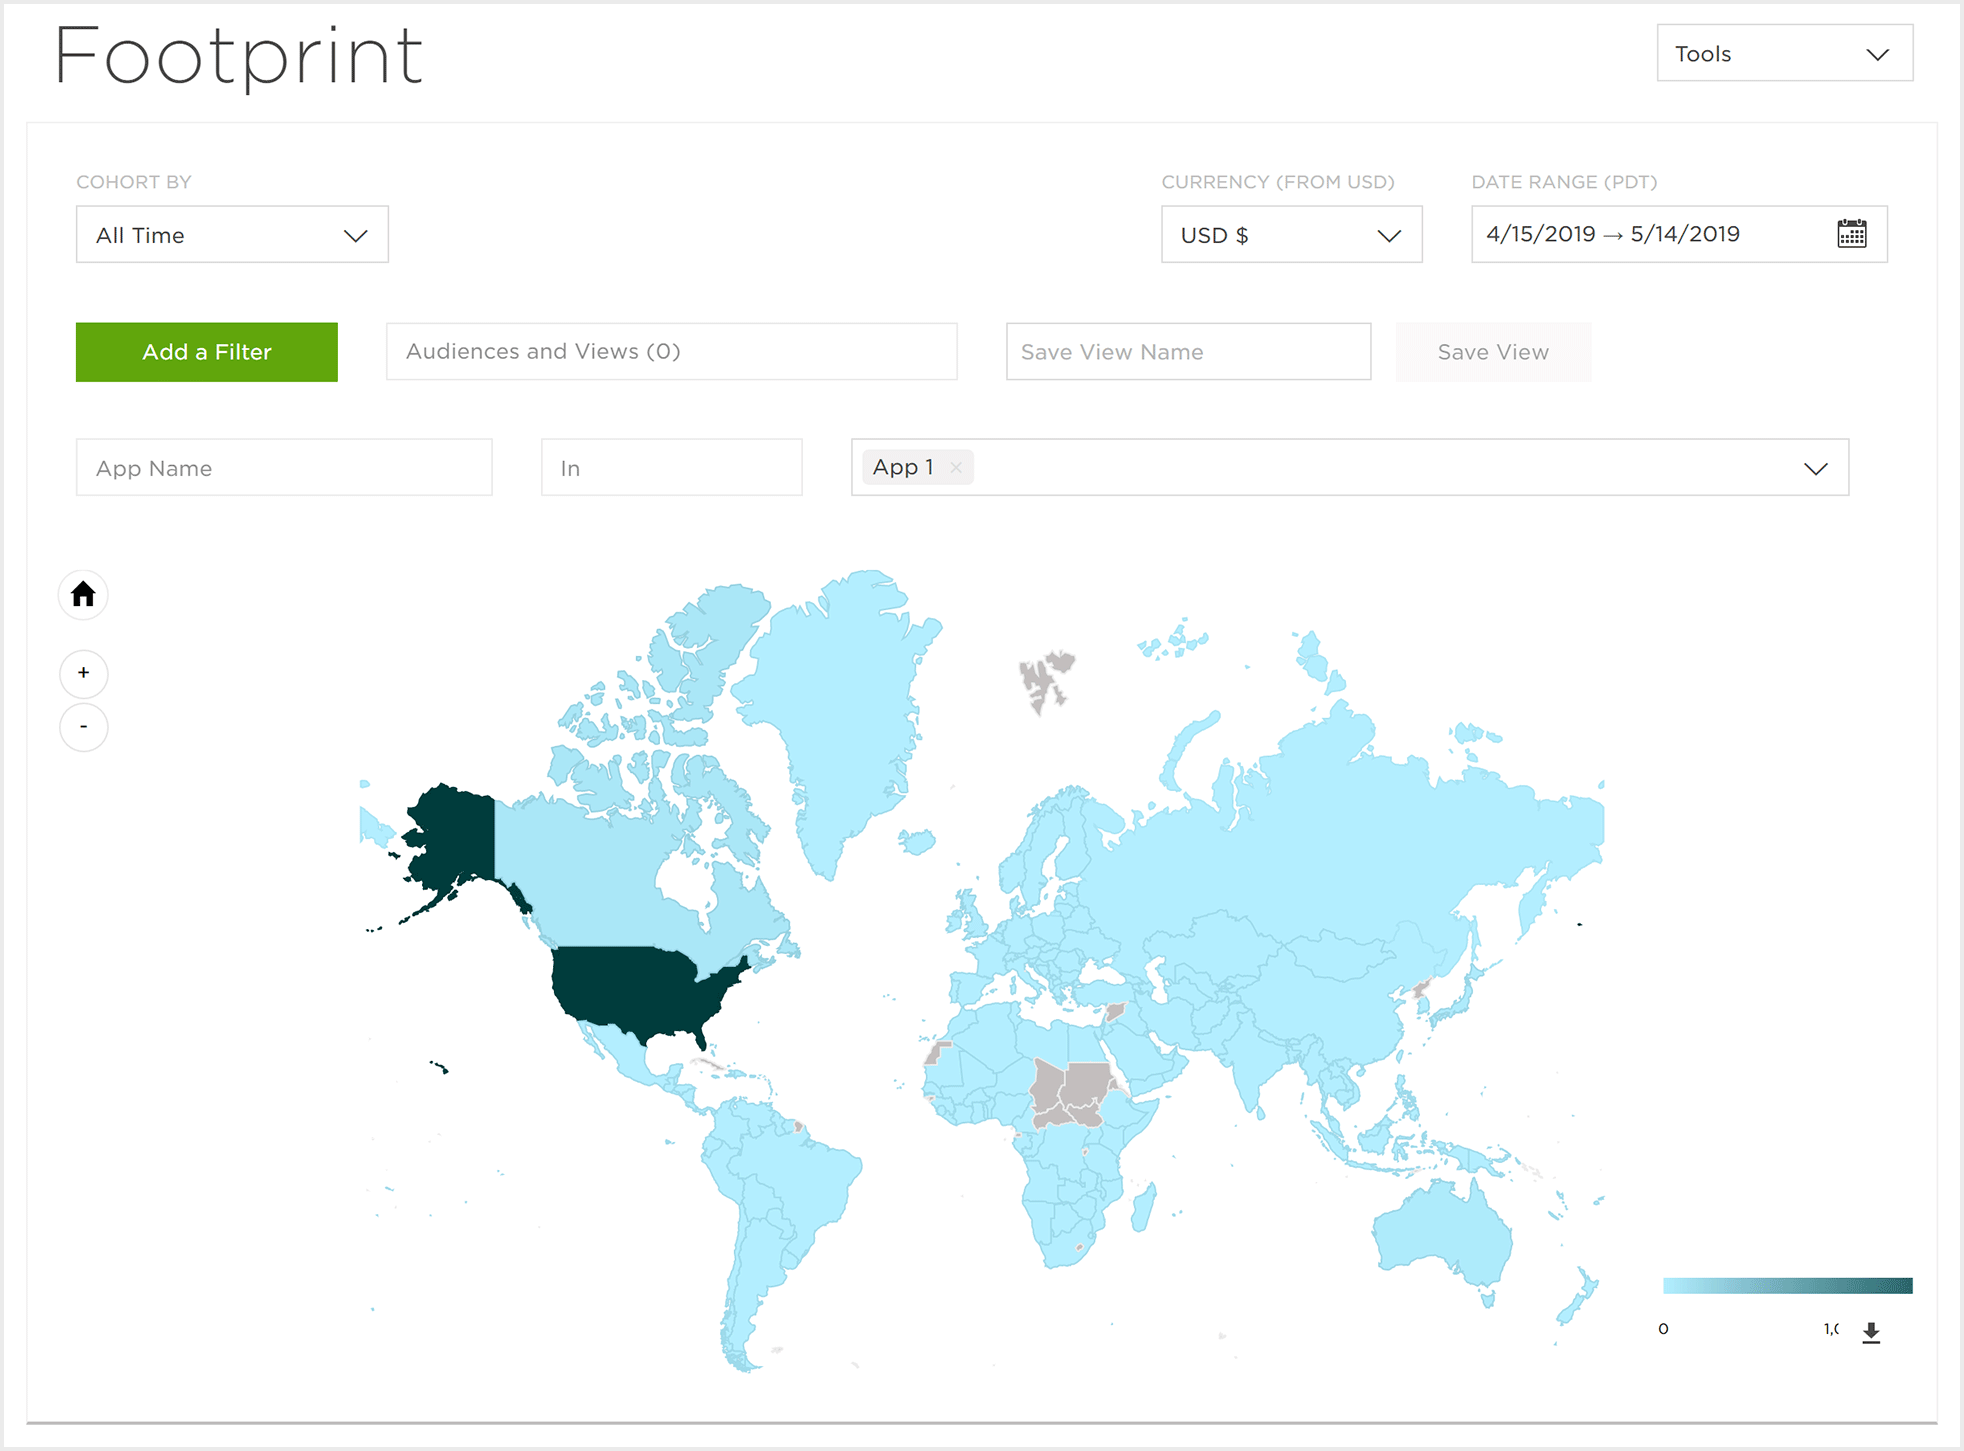
Task: Click the In operator field
Action: click(x=671, y=468)
